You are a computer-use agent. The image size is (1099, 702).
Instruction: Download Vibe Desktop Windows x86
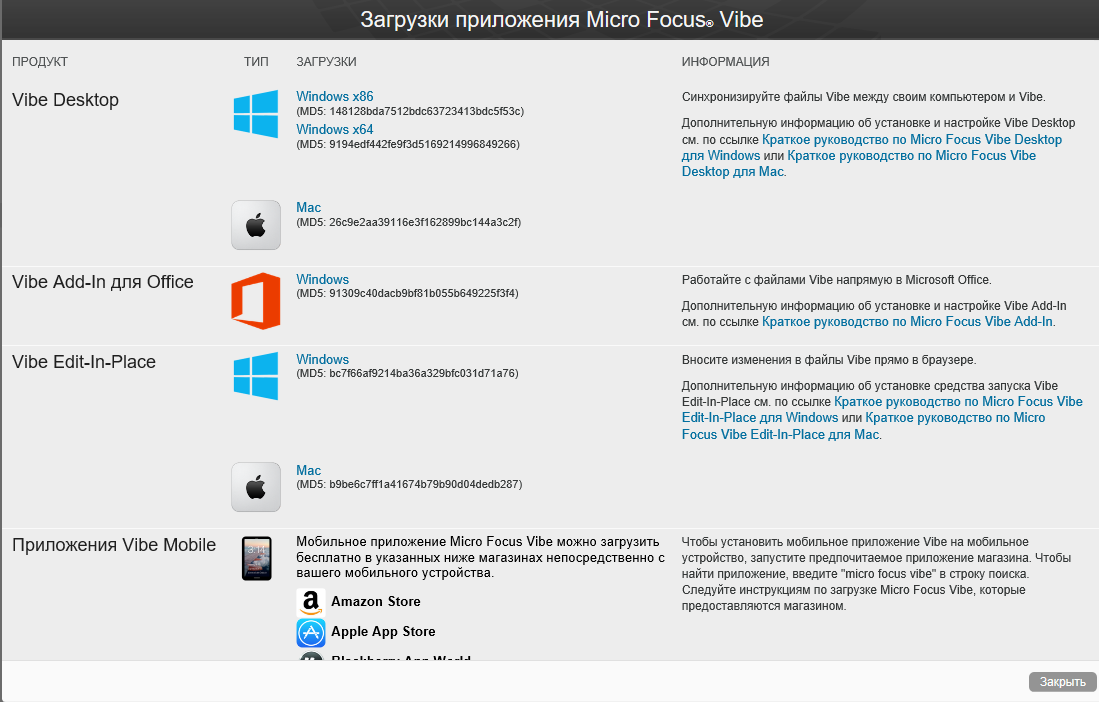[x=334, y=97]
